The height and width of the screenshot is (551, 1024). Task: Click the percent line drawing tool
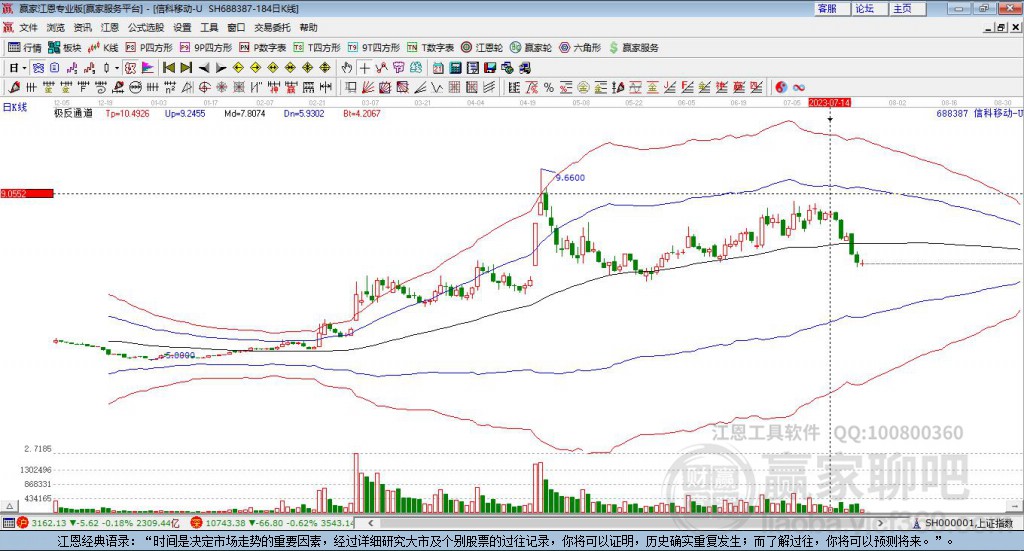pos(549,87)
